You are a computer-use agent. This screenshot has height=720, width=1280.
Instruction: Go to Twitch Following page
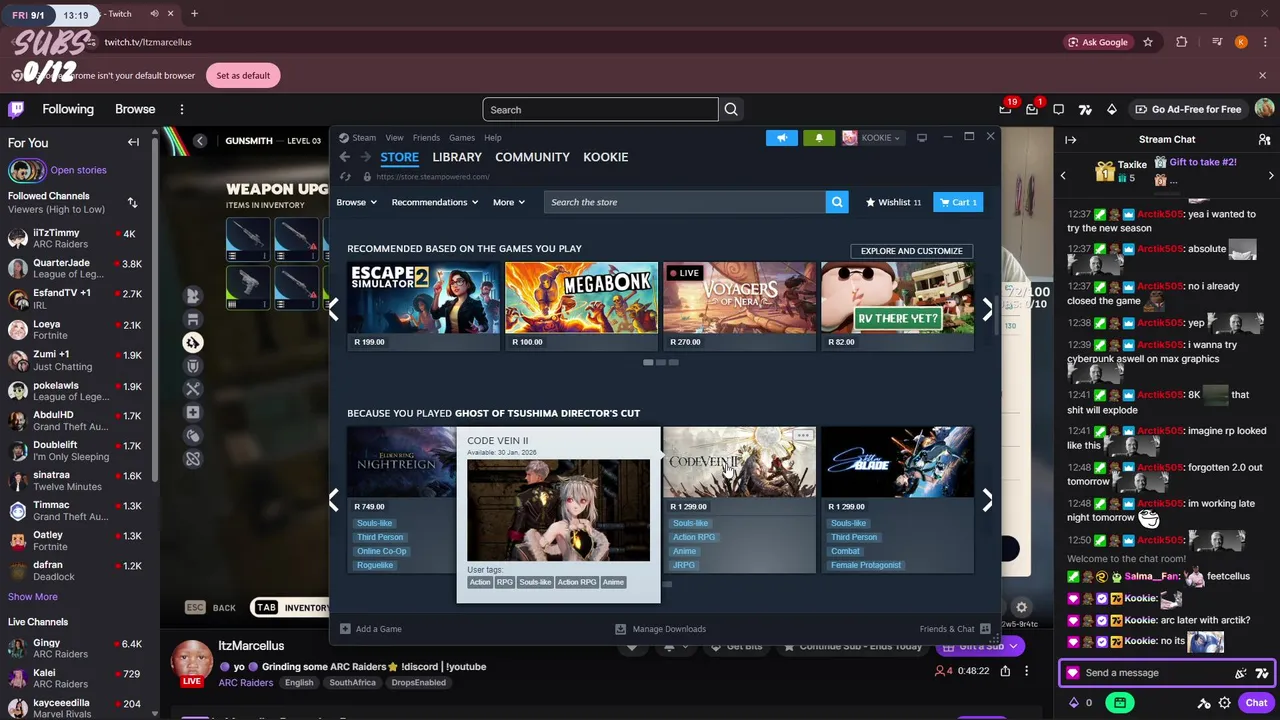point(68,109)
